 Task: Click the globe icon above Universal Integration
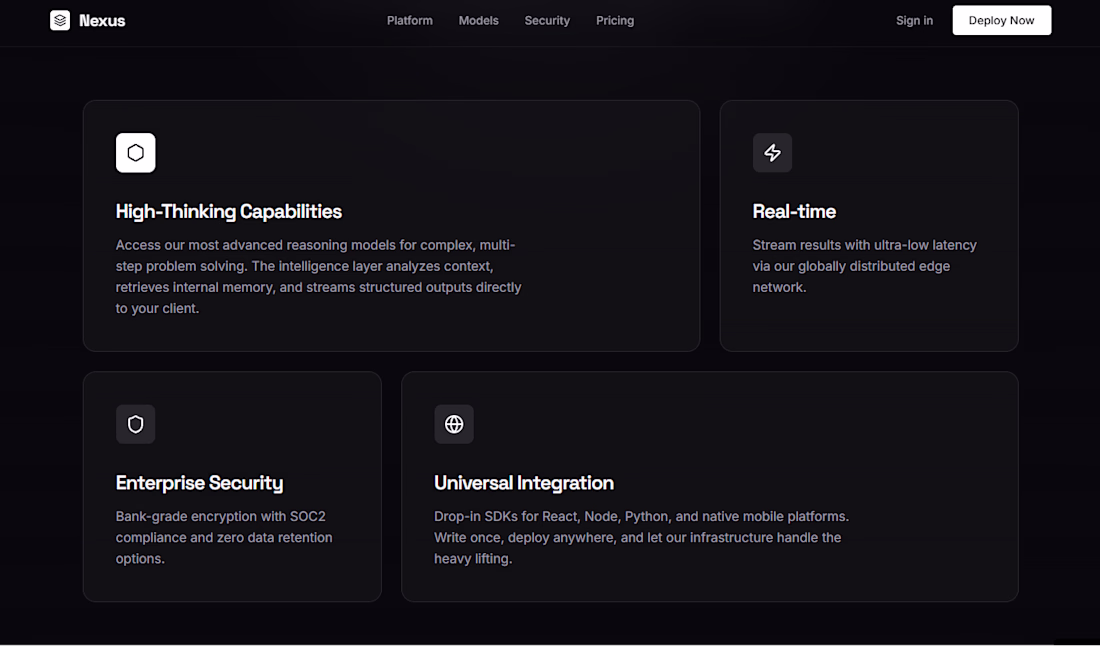[x=454, y=424]
